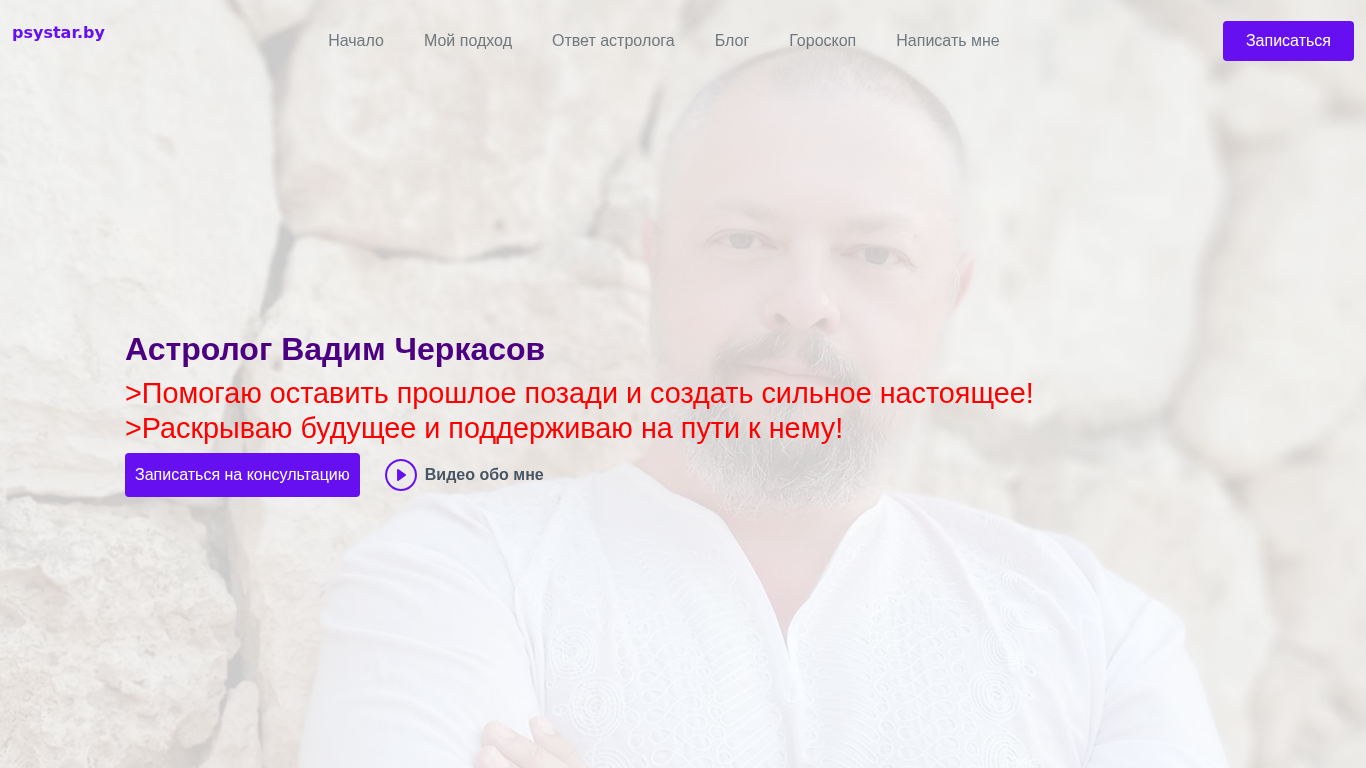
Task: Open Написать мне contact link
Action: [948, 41]
